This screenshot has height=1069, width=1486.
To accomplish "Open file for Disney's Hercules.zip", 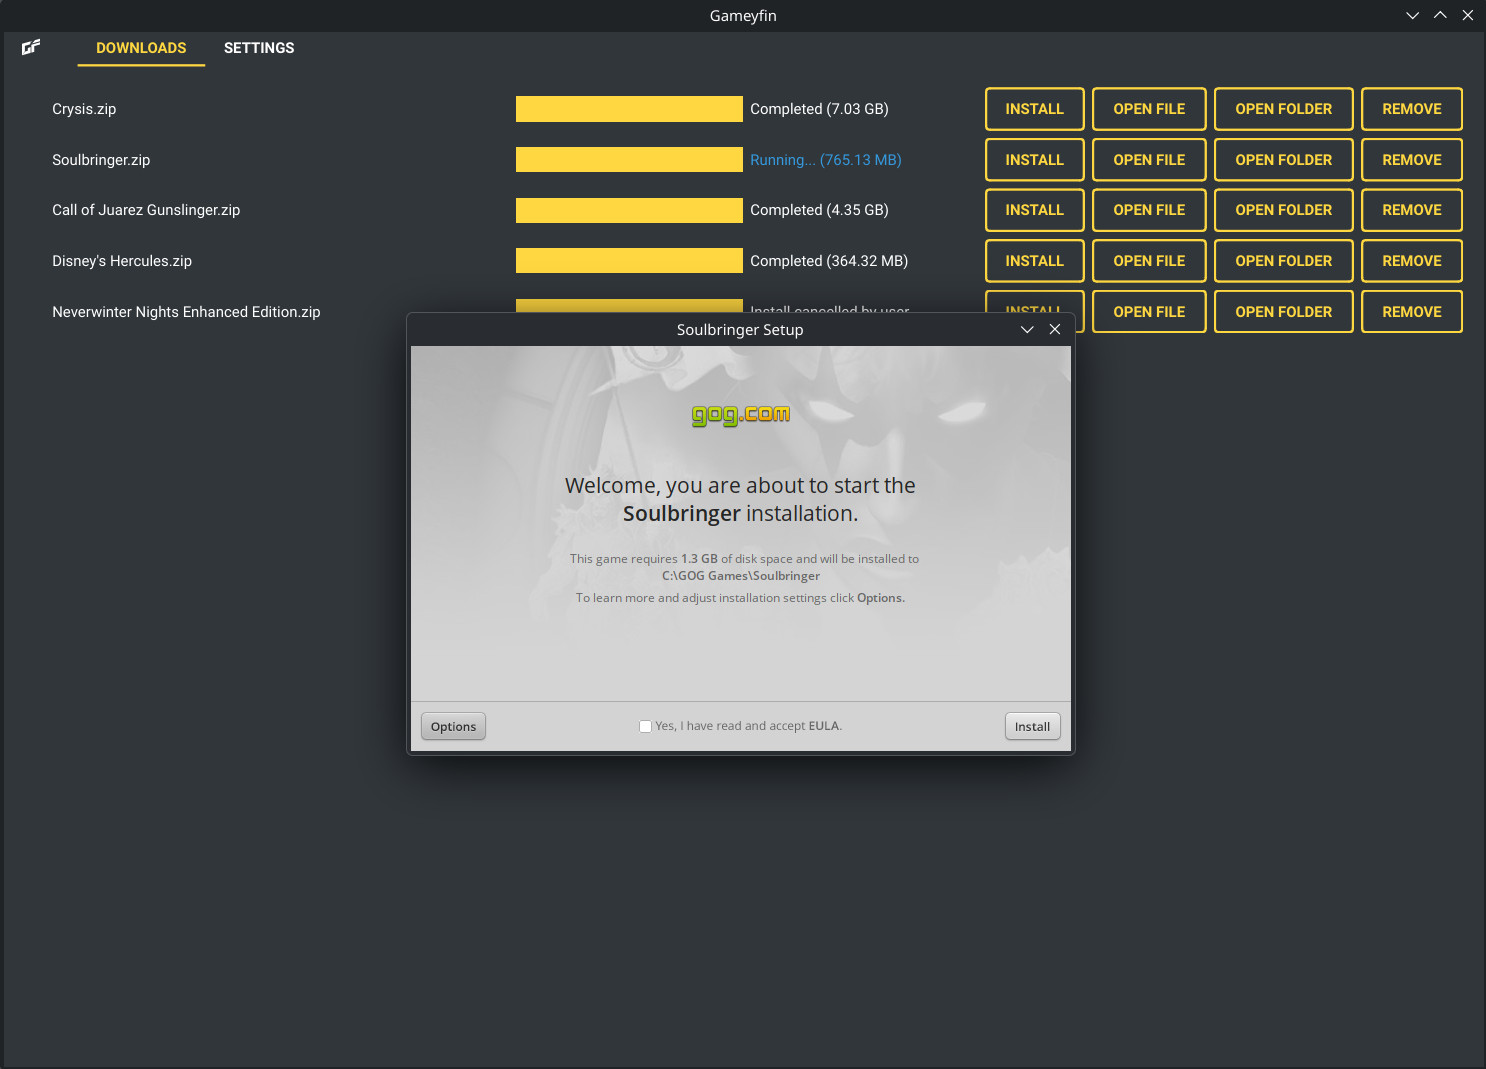I will point(1149,261).
